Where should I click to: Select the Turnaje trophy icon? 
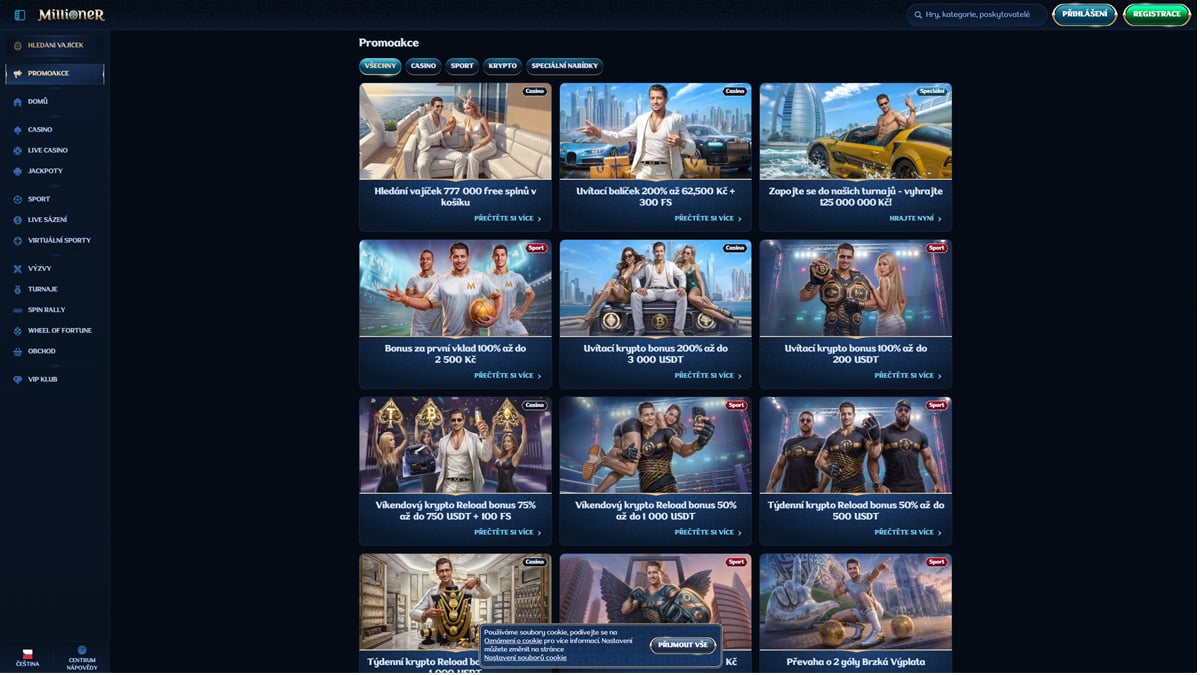pos(18,289)
